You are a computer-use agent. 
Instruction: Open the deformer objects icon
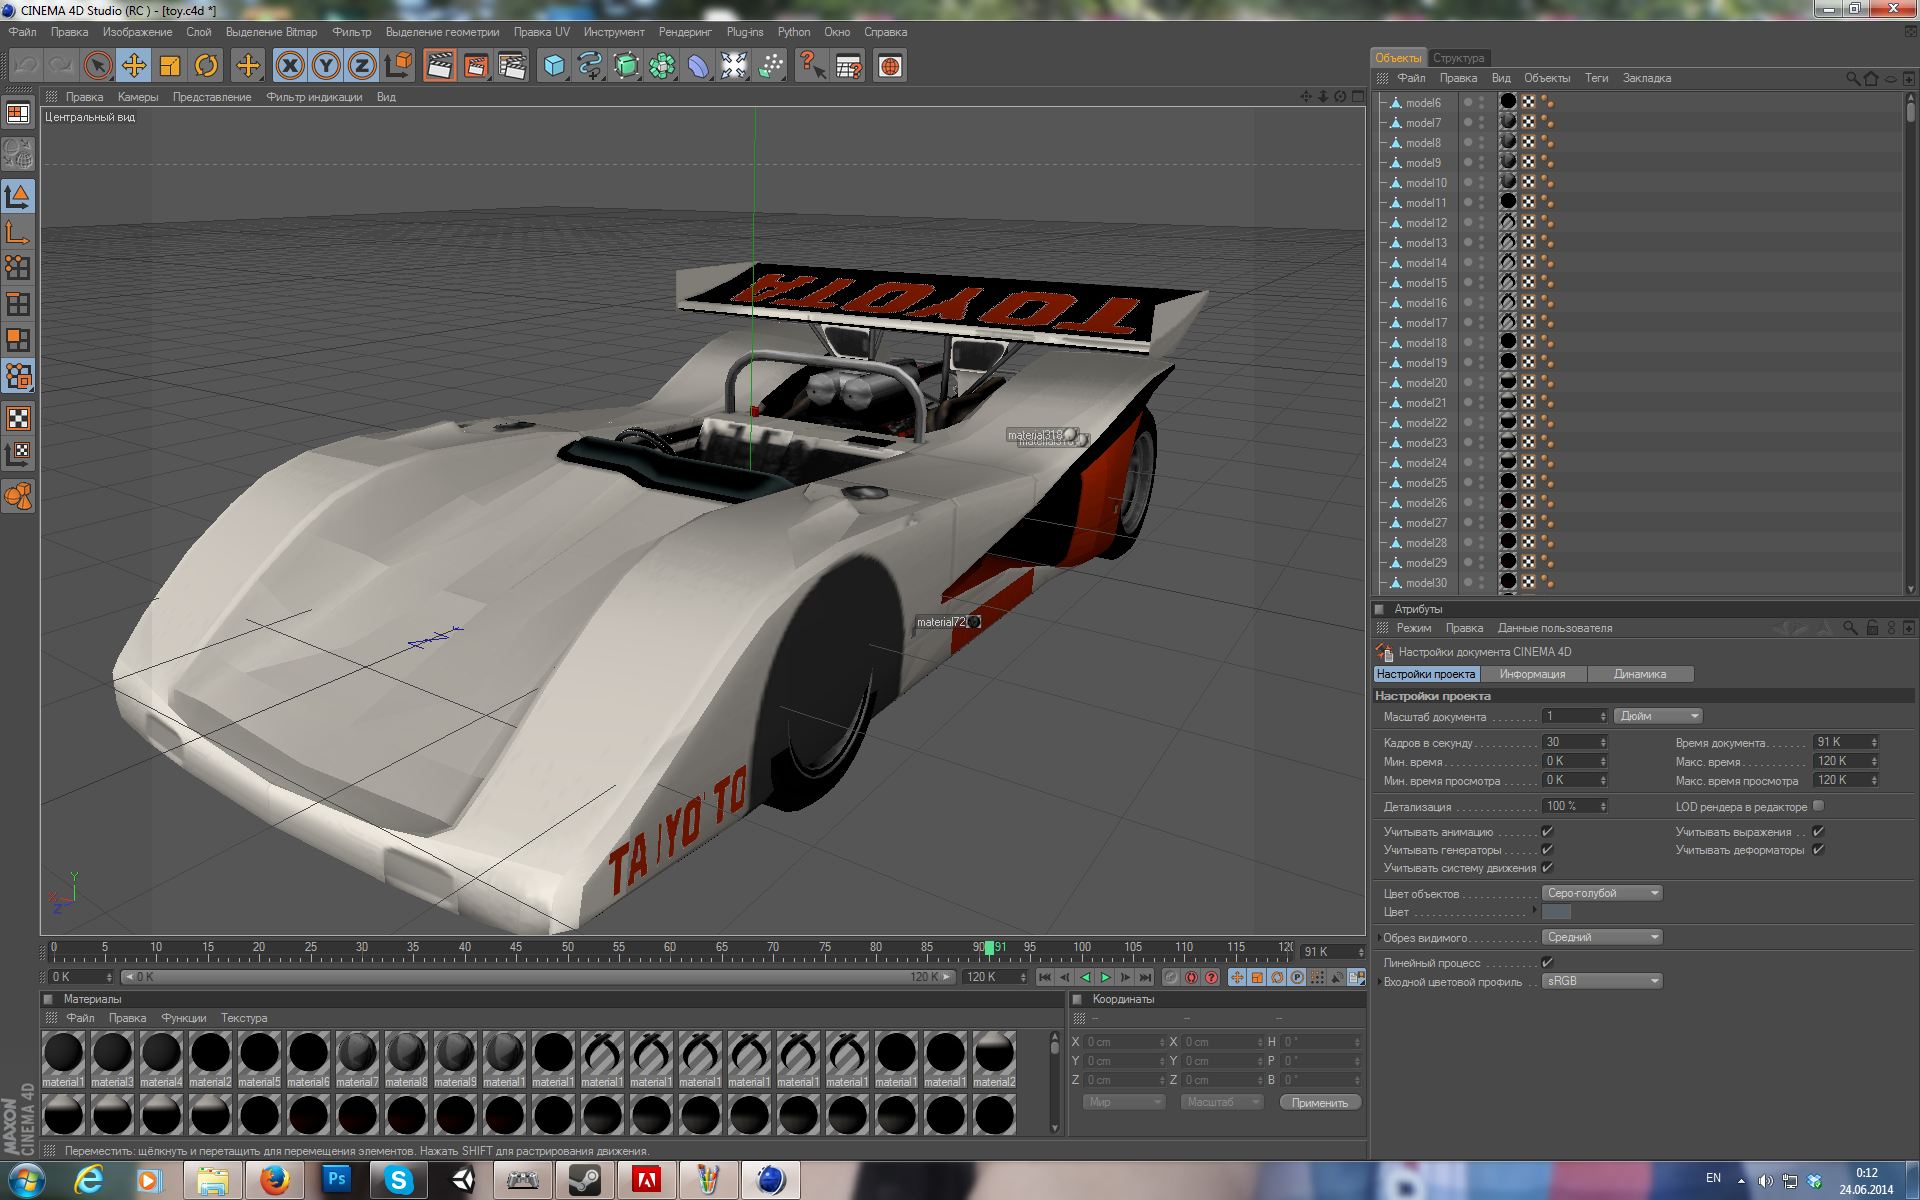click(x=698, y=66)
